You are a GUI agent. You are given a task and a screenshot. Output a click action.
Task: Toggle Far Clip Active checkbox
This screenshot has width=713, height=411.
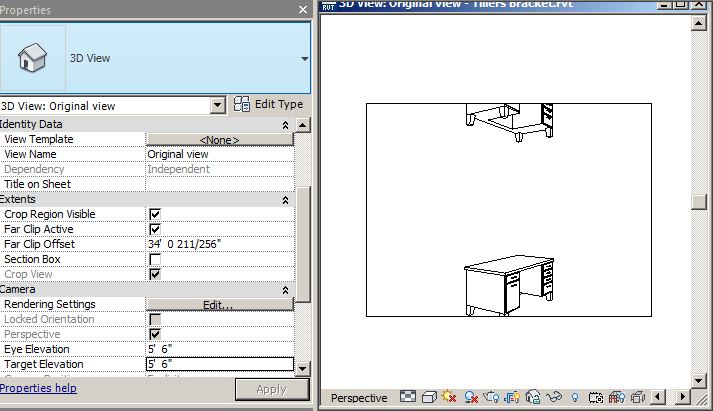[x=155, y=229]
